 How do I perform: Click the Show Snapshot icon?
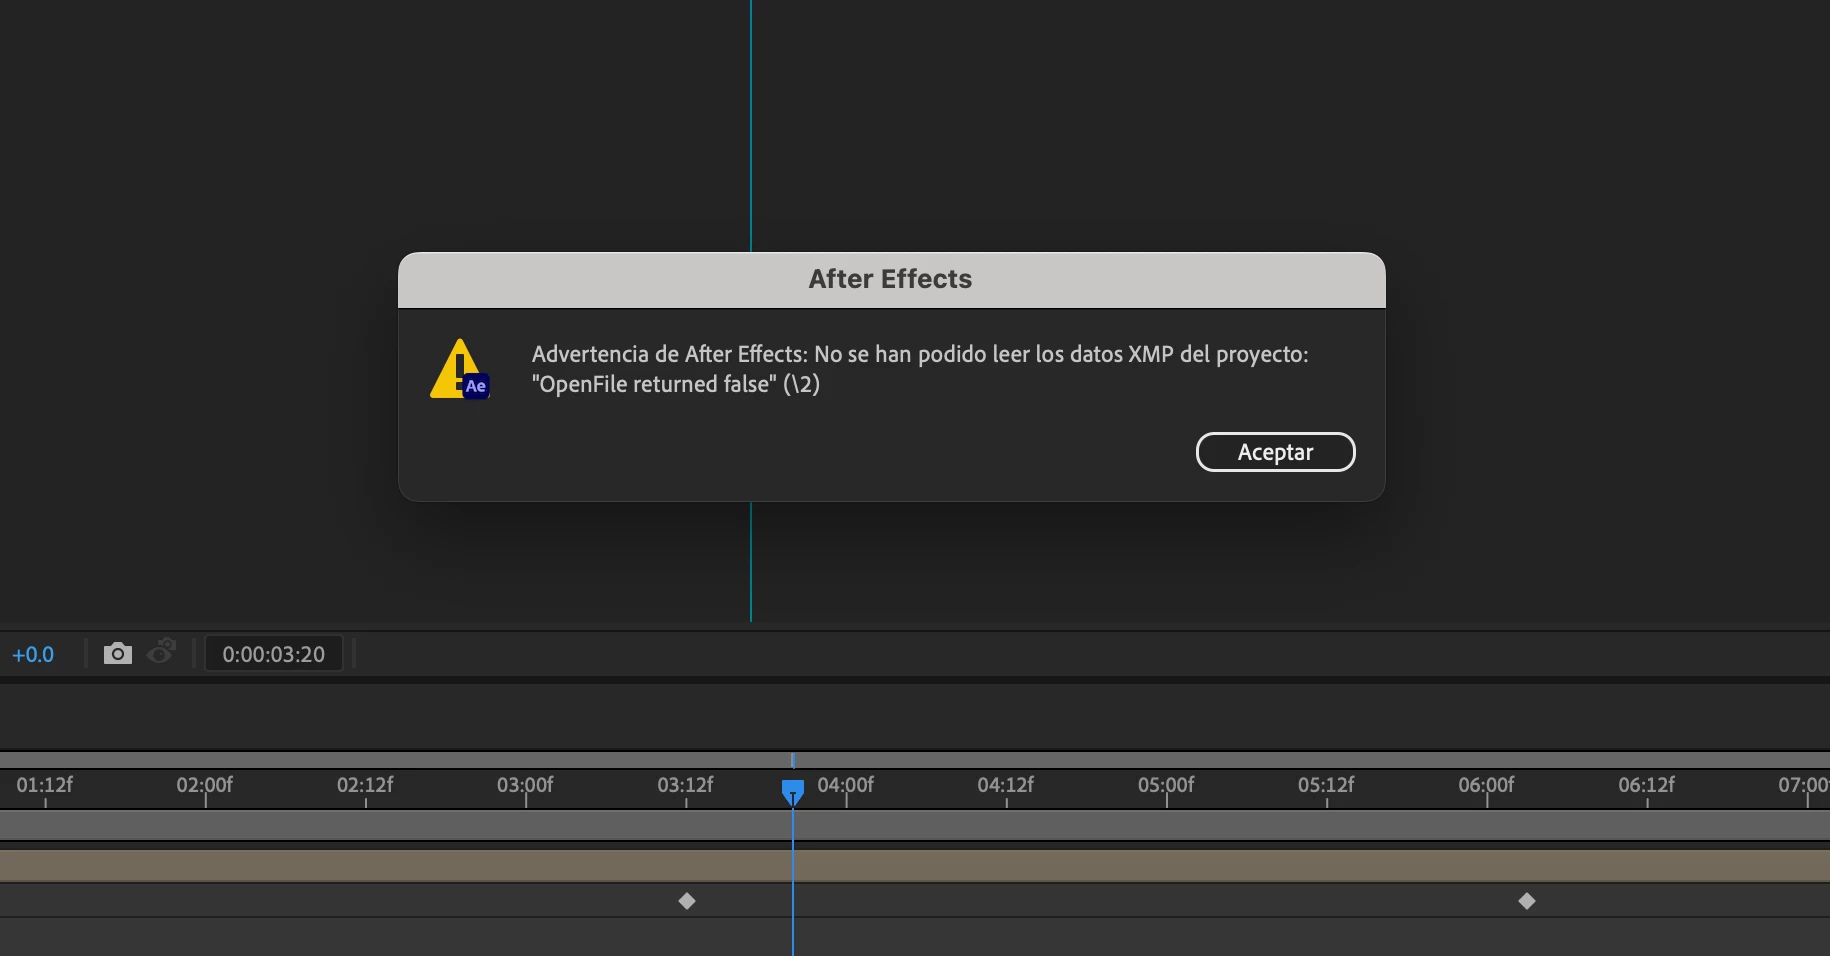[162, 653]
